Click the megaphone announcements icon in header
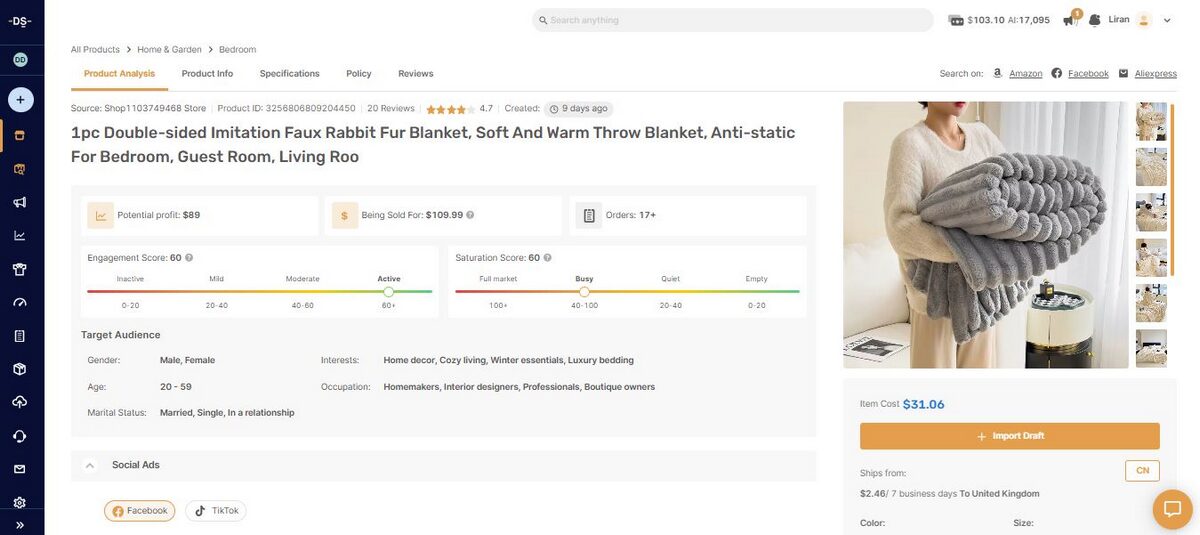Image resolution: width=1200 pixels, height=535 pixels. [1069, 20]
